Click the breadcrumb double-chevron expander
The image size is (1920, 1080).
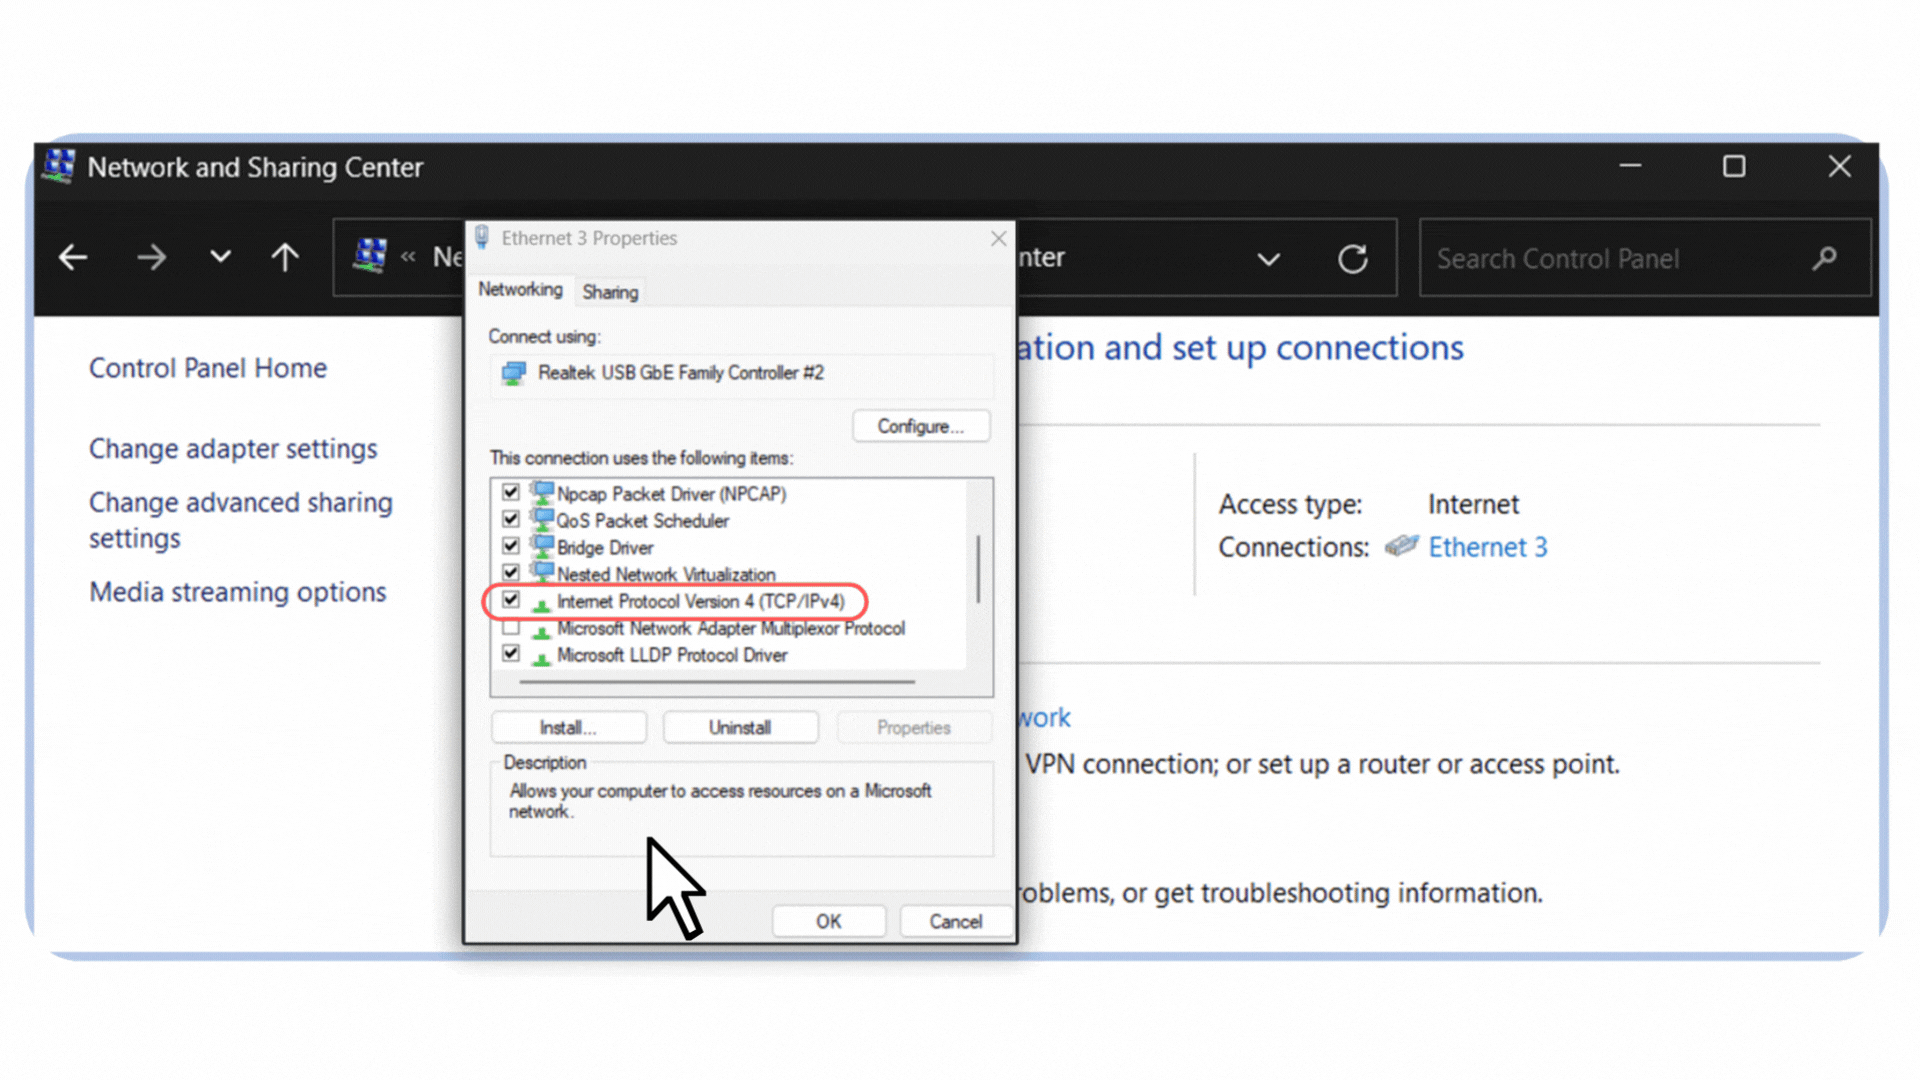point(408,257)
